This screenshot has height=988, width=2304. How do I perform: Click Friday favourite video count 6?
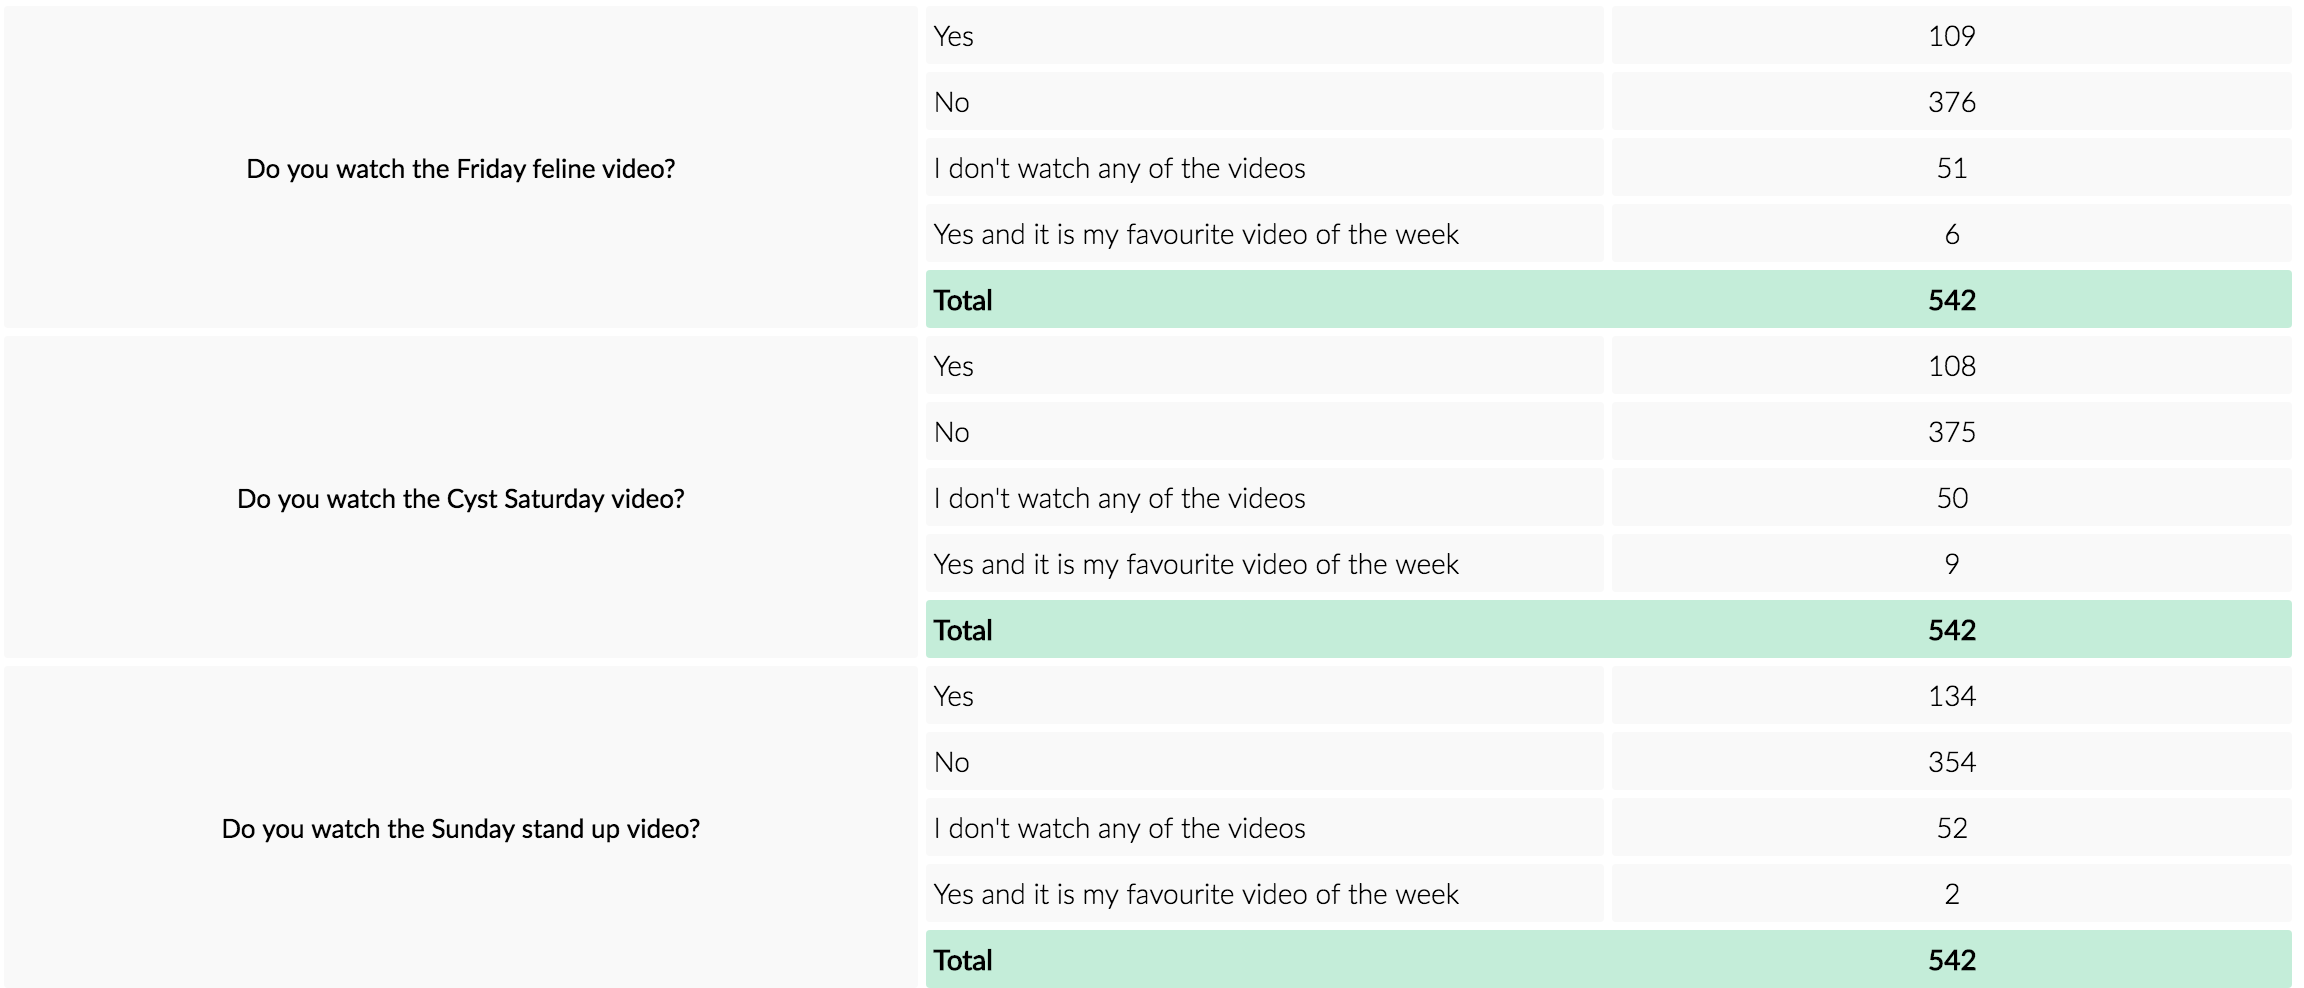1951,234
